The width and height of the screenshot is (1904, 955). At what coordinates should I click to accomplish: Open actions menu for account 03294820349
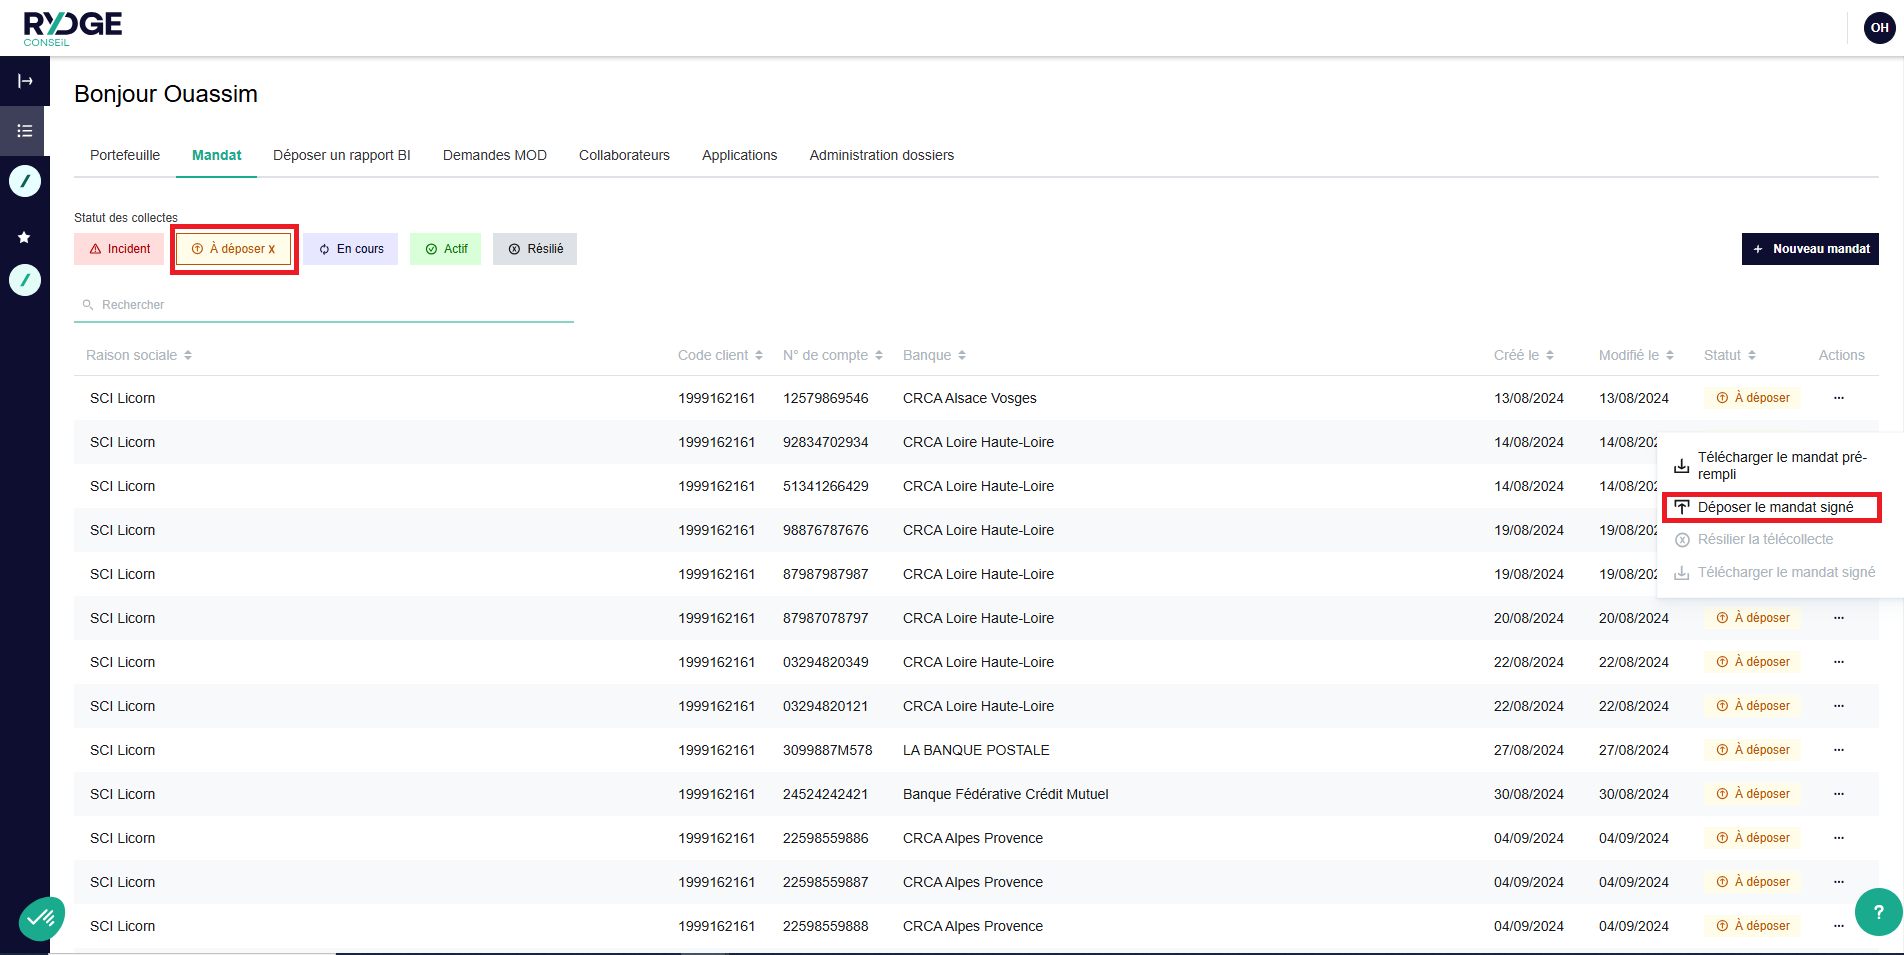(x=1839, y=662)
